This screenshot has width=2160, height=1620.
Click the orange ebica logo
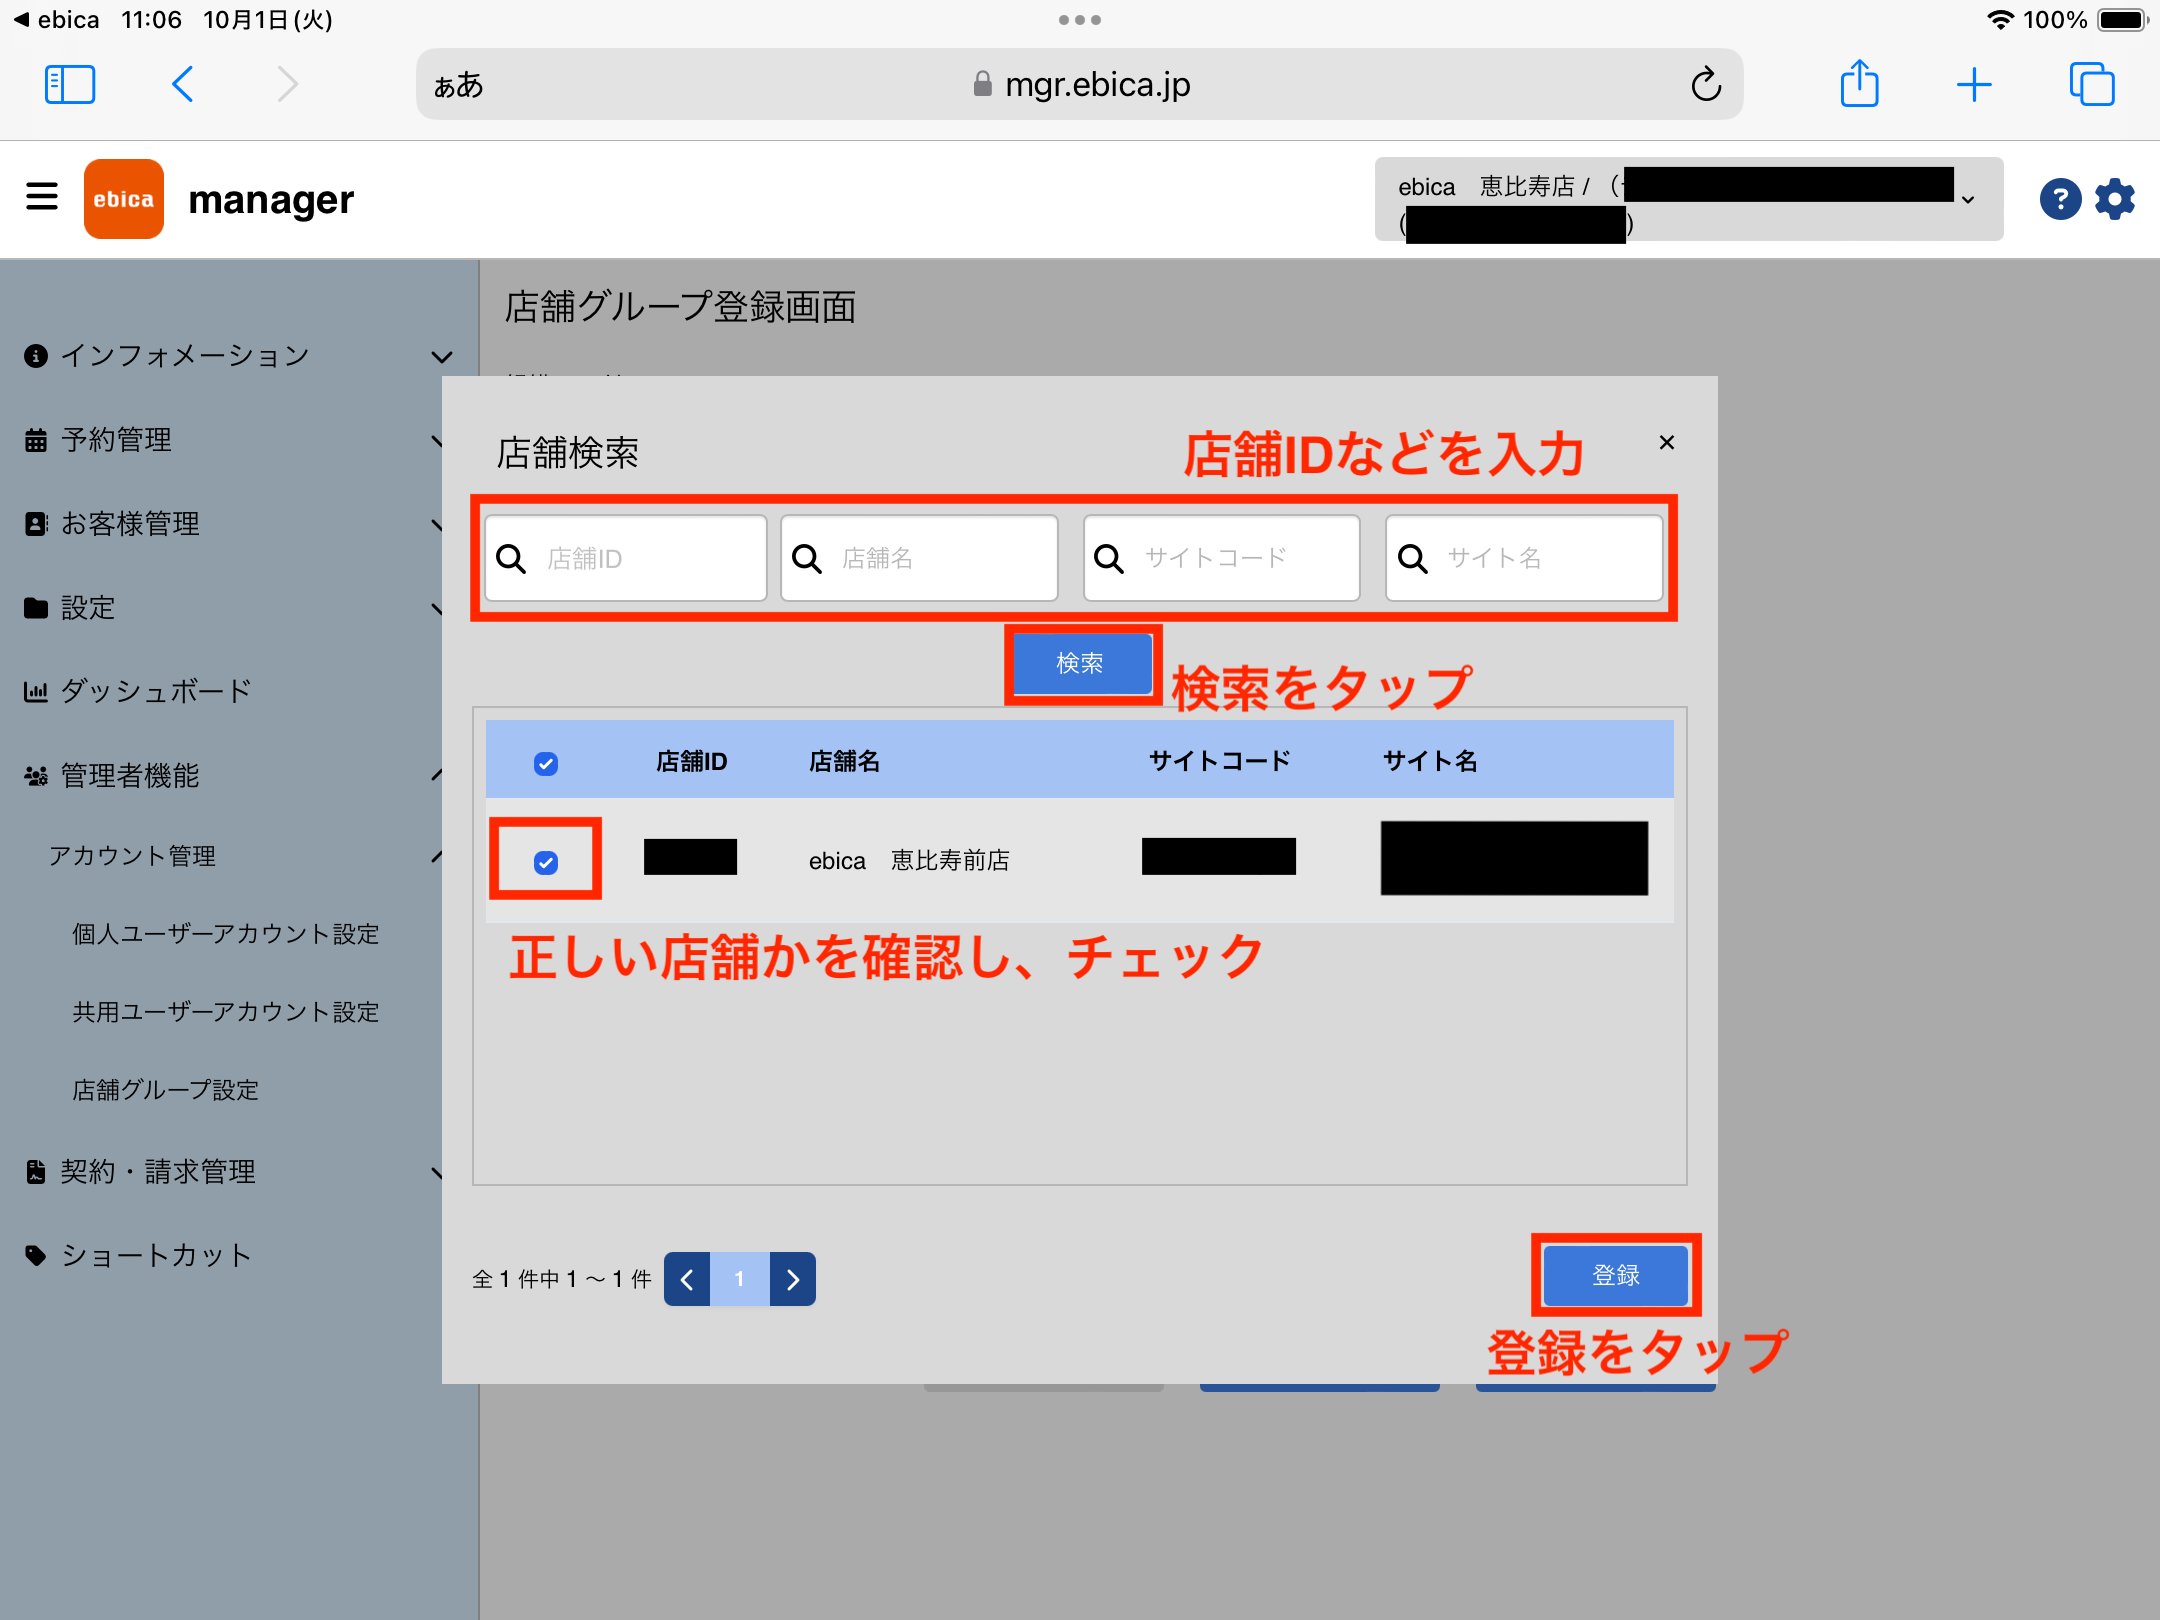click(124, 199)
